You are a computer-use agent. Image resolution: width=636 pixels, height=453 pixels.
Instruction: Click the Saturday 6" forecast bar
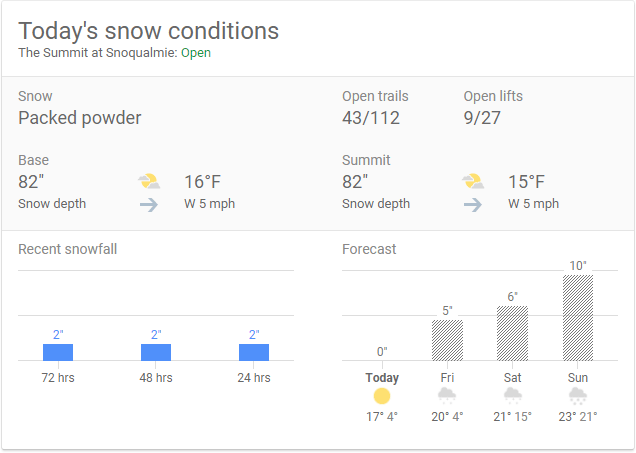pos(512,333)
